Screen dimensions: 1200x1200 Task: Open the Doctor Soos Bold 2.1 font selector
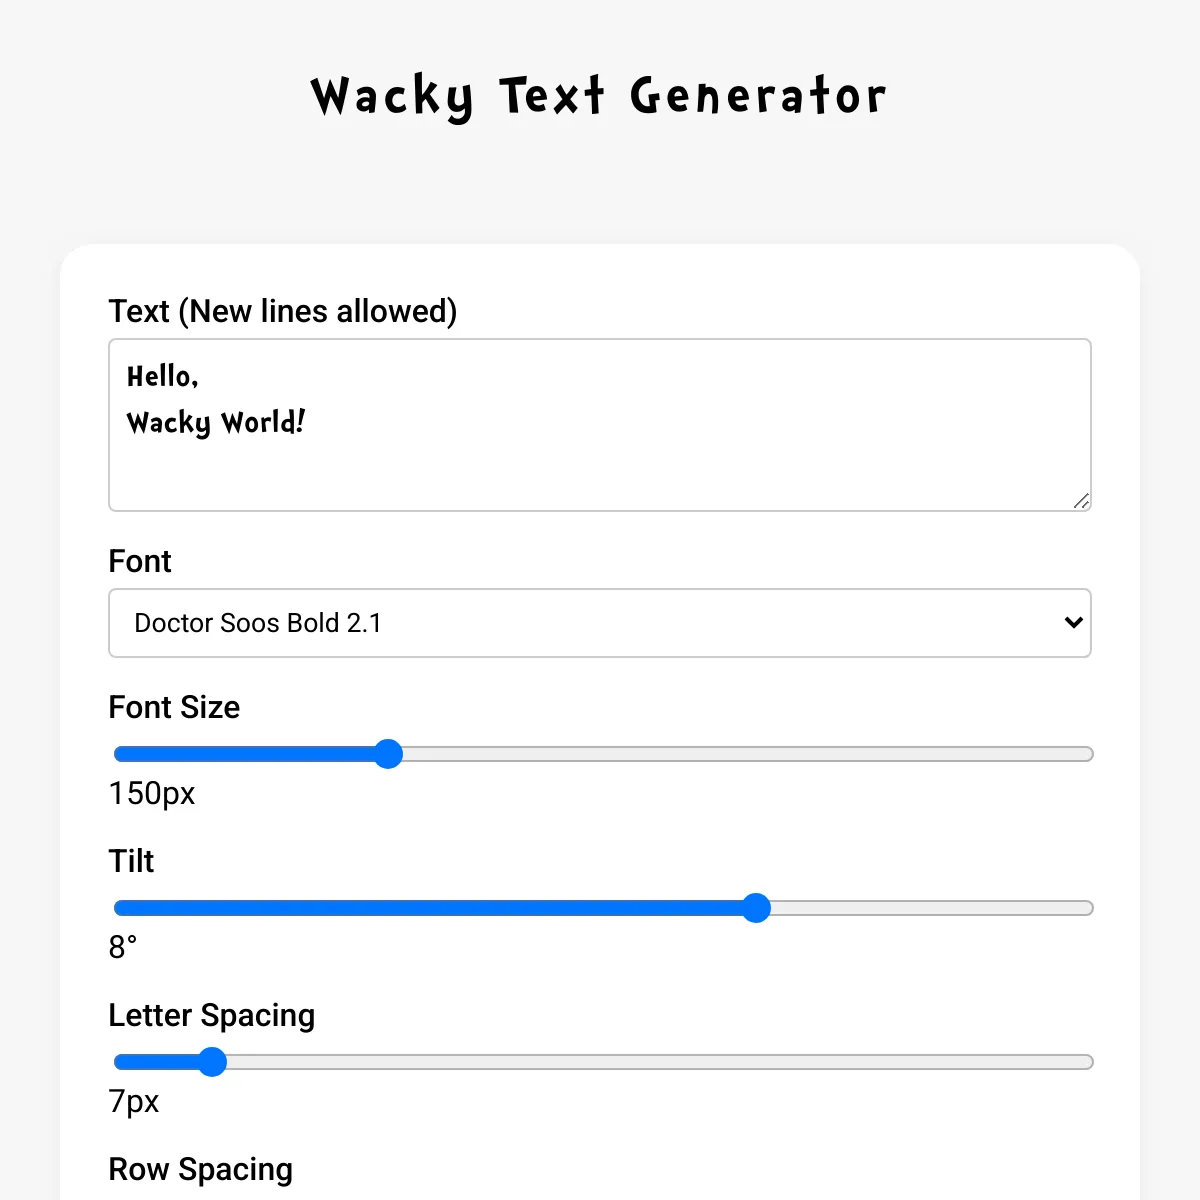(600, 623)
